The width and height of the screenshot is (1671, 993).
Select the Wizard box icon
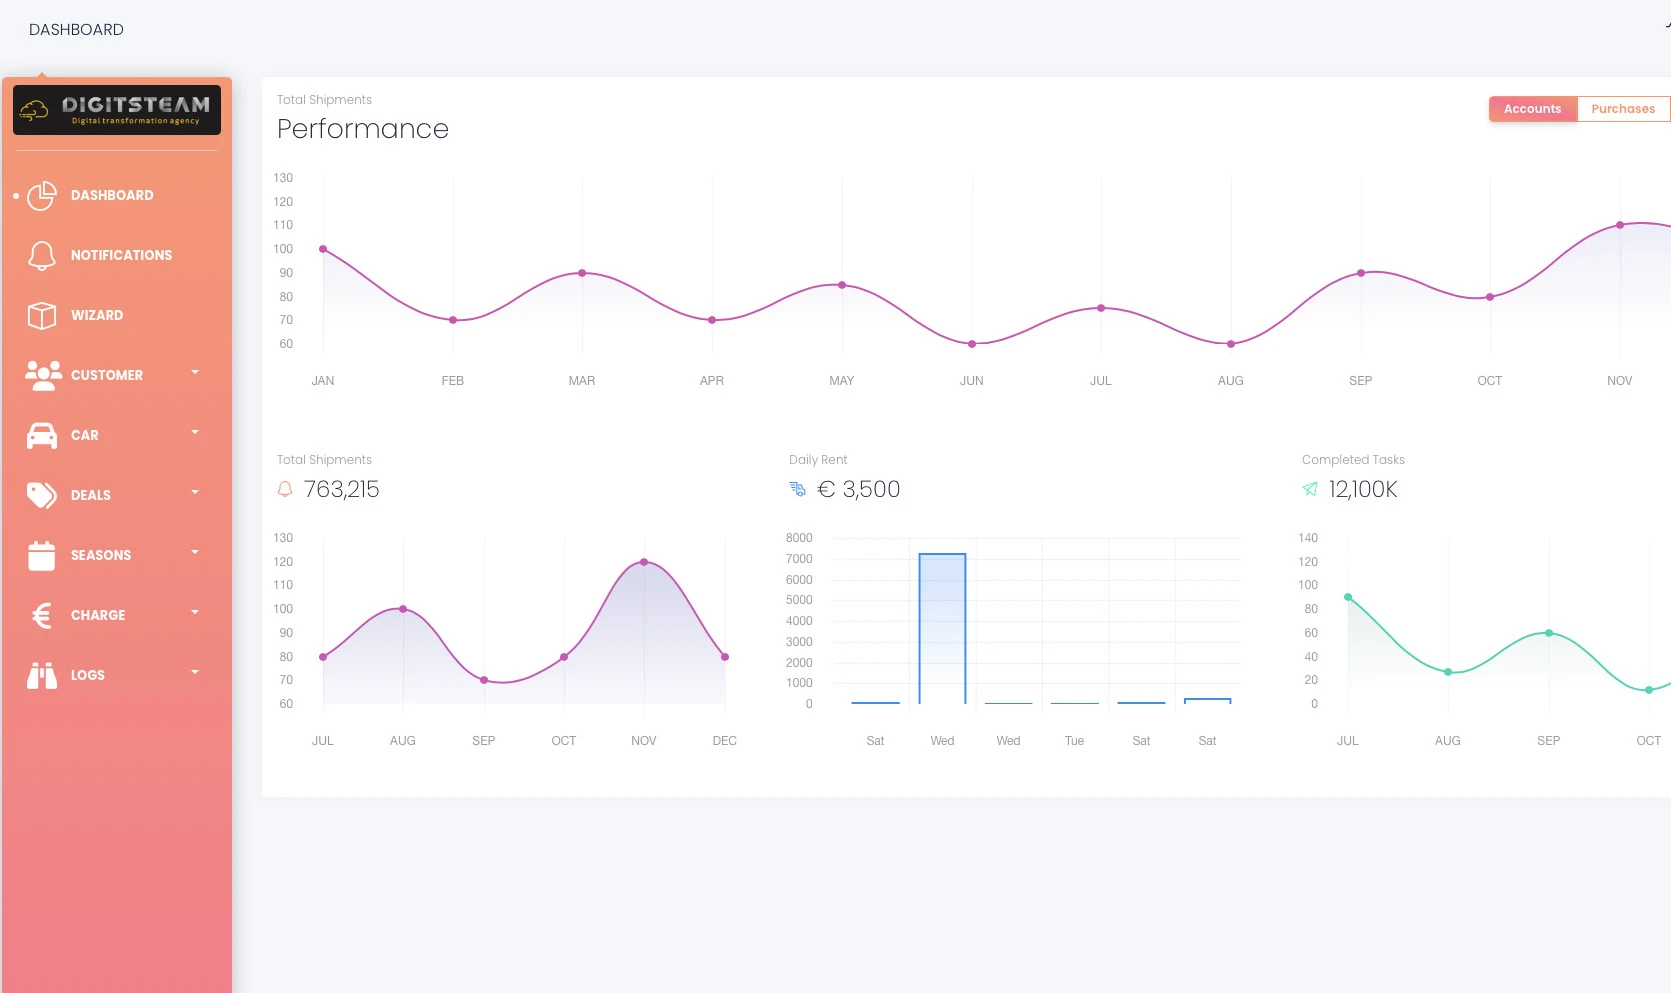coord(42,316)
